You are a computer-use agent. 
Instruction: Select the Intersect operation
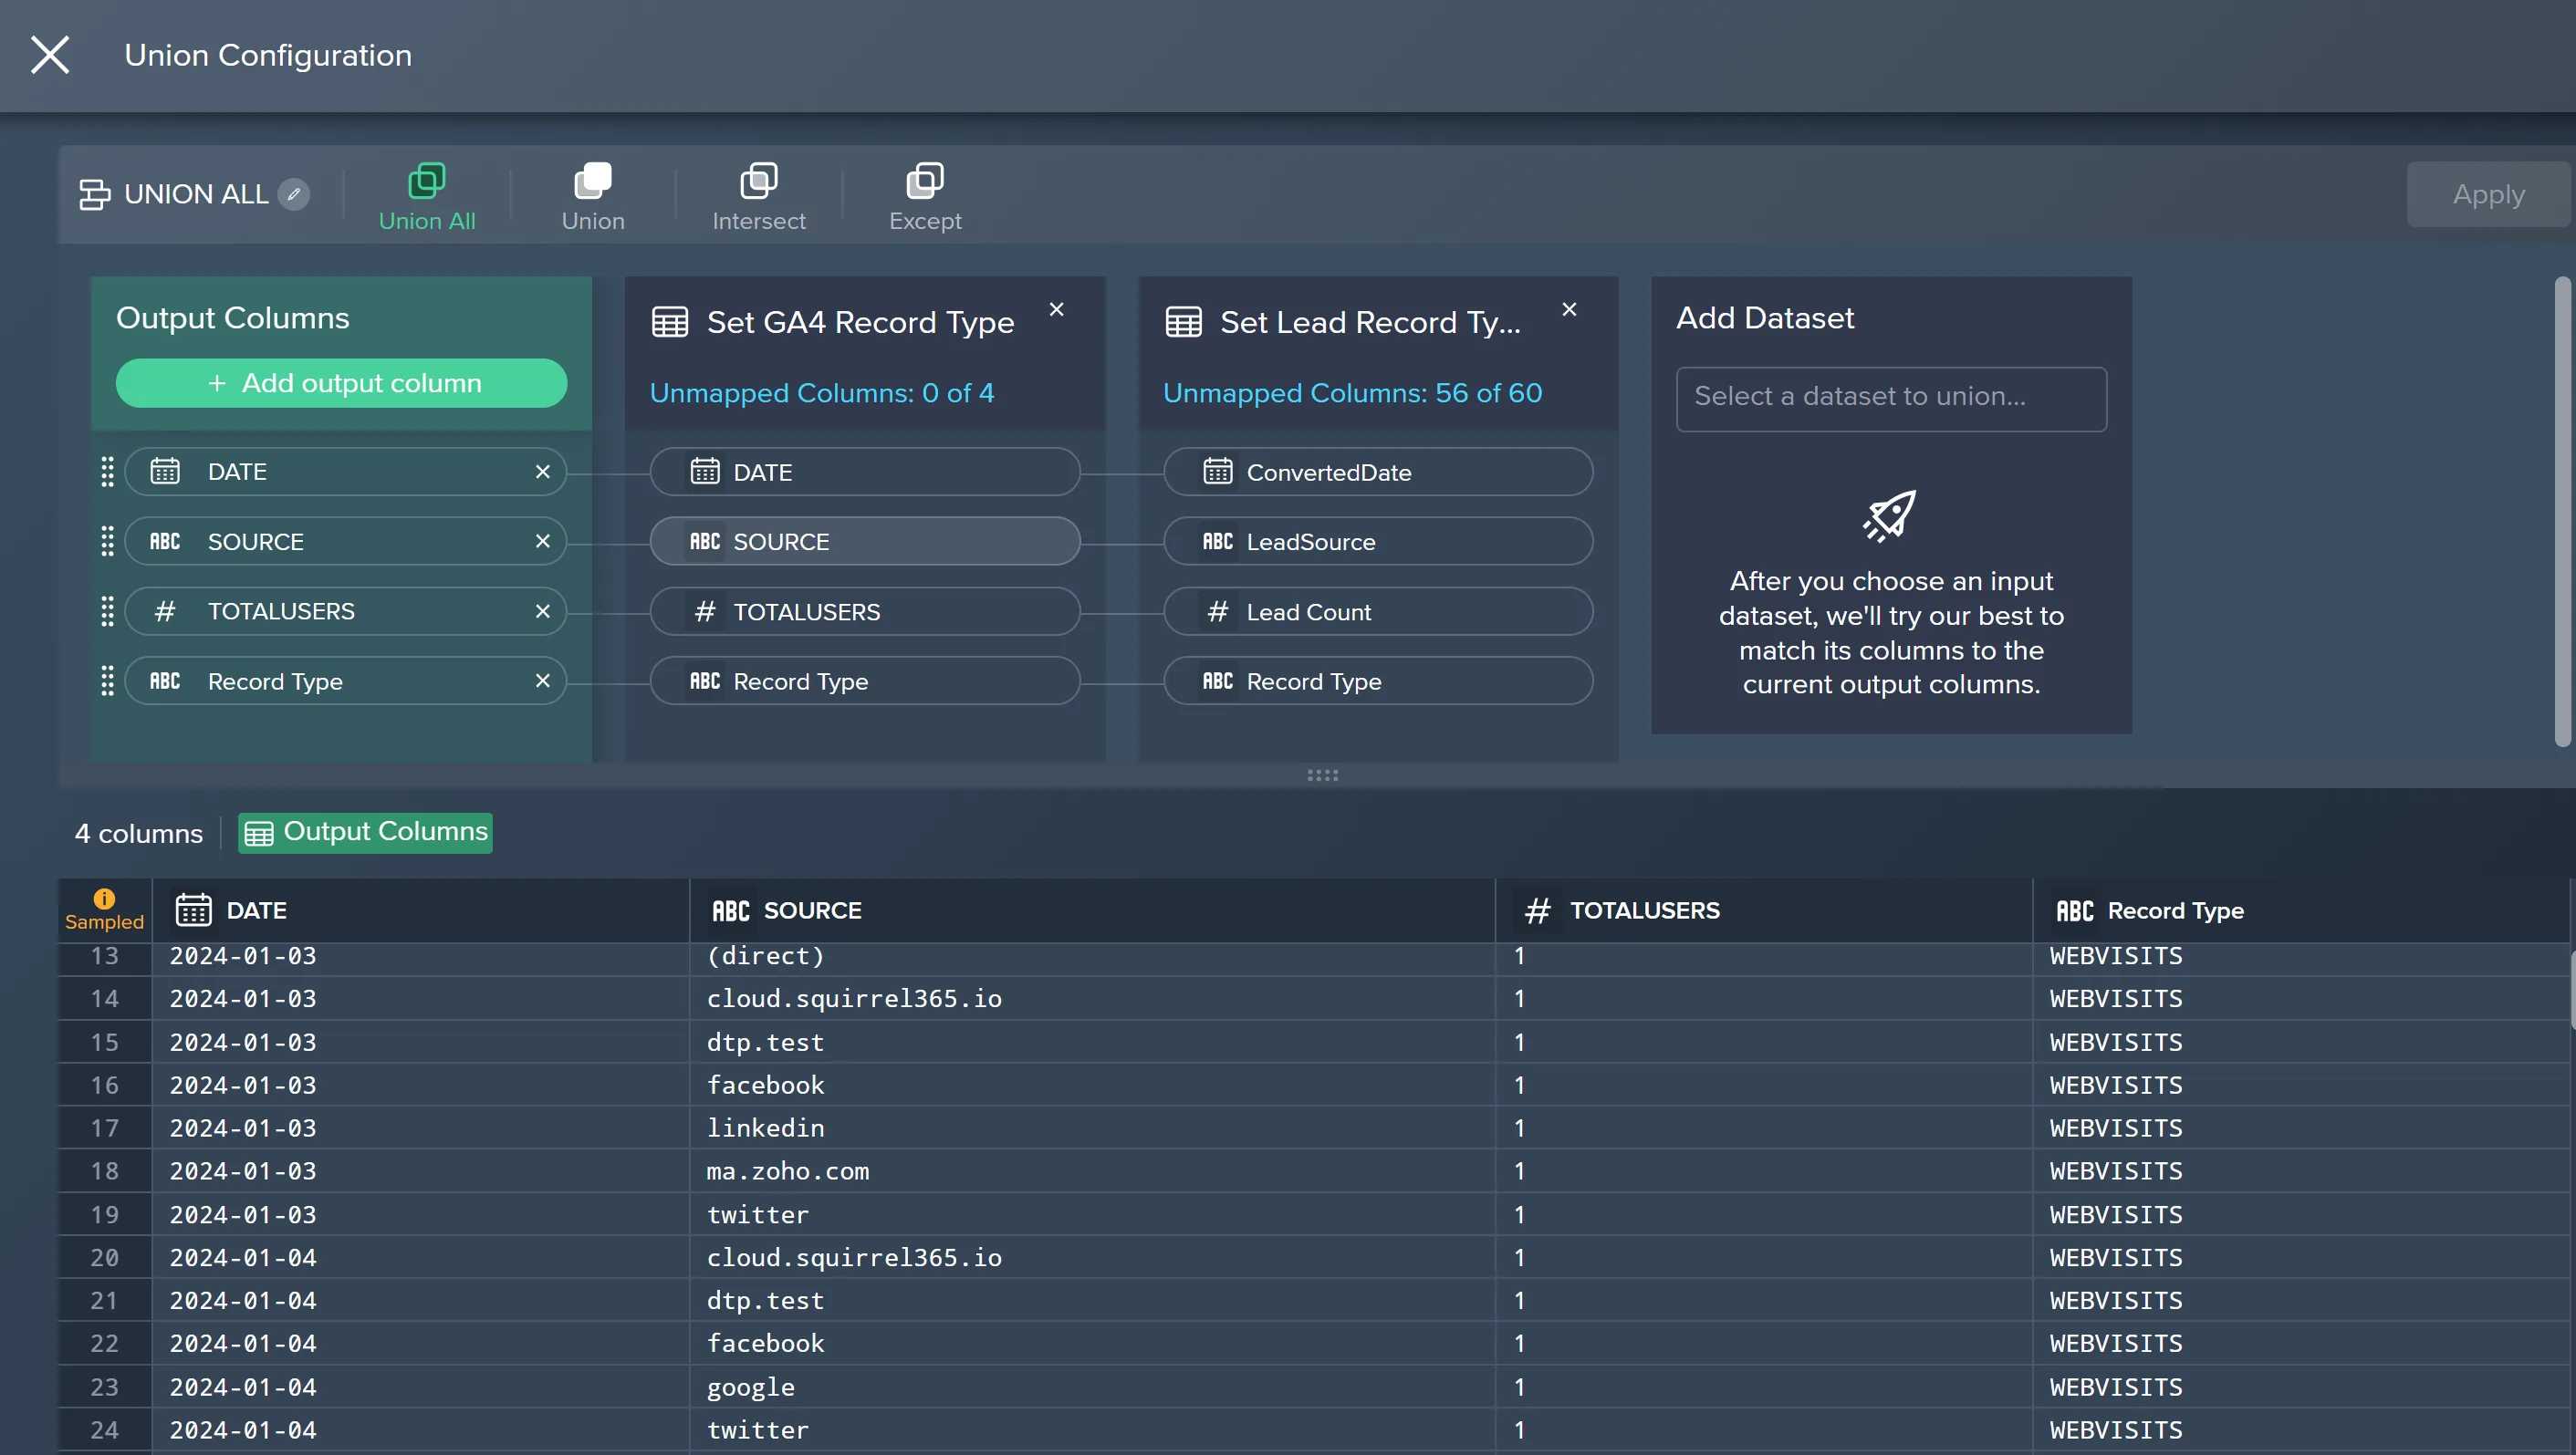pyautogui.click(x=759, y=198)
